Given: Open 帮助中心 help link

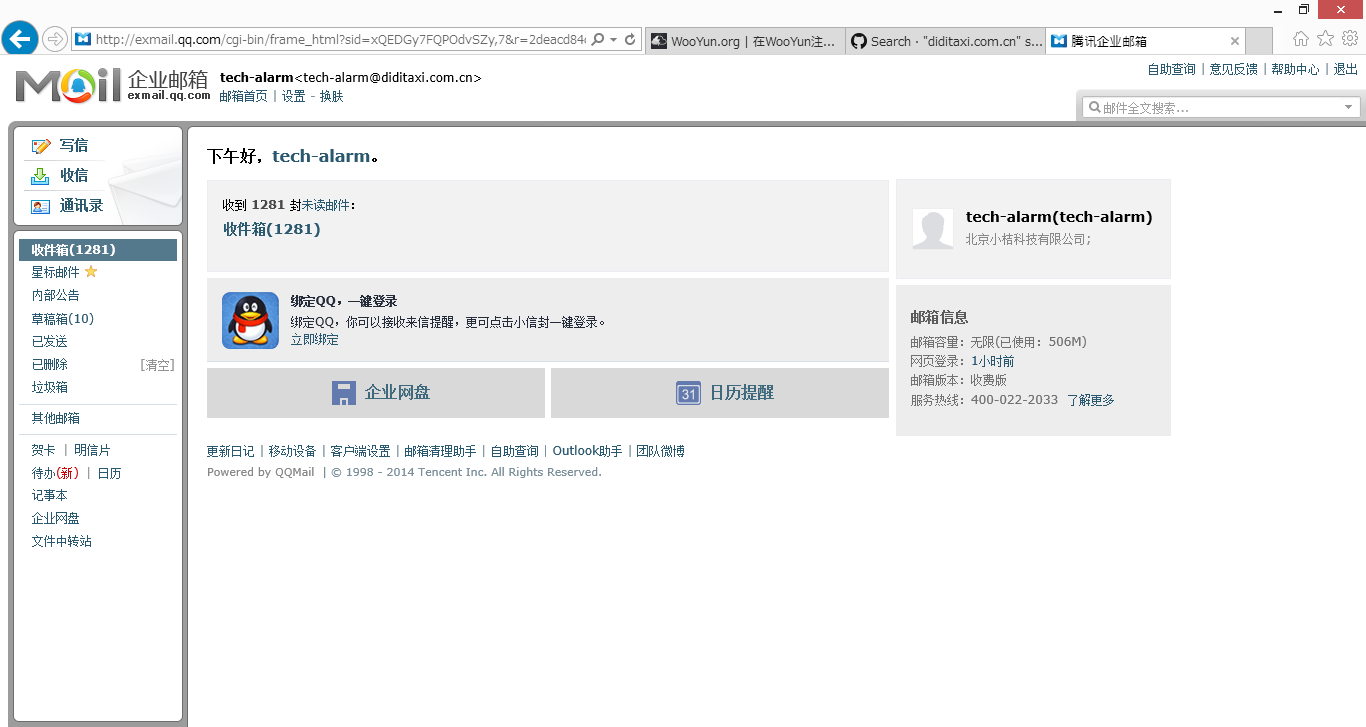Looking at the screenshot, I should pyautogui.click(x=1295, y=69).
